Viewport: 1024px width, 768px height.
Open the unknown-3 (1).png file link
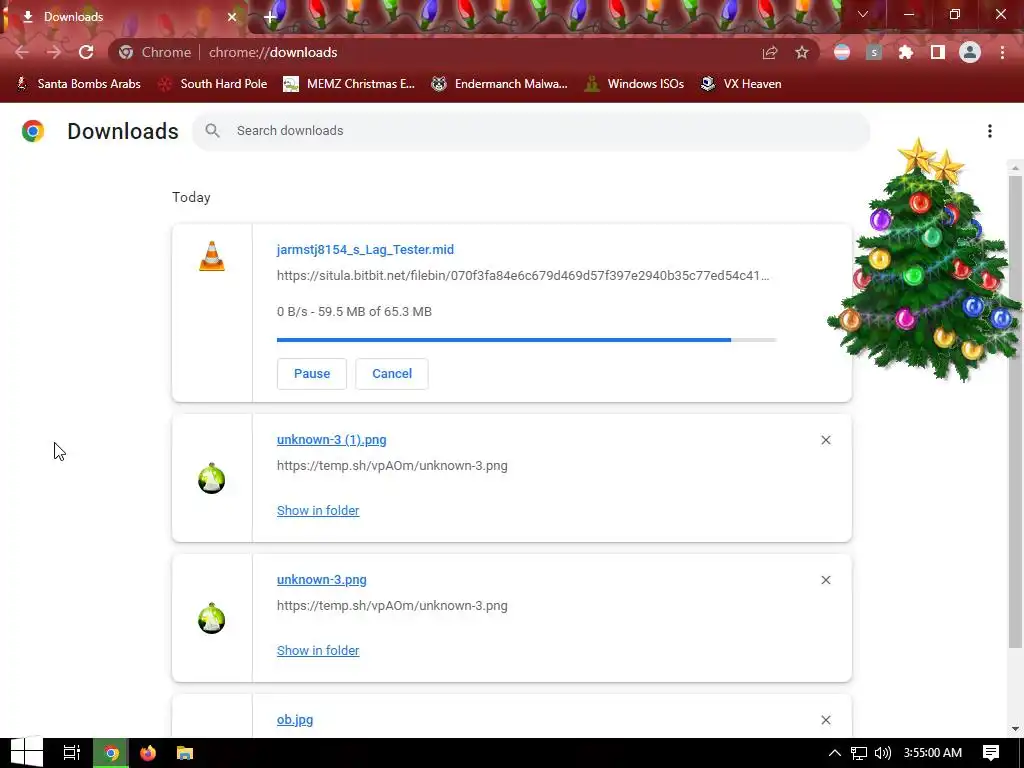(x=332, y=440)
